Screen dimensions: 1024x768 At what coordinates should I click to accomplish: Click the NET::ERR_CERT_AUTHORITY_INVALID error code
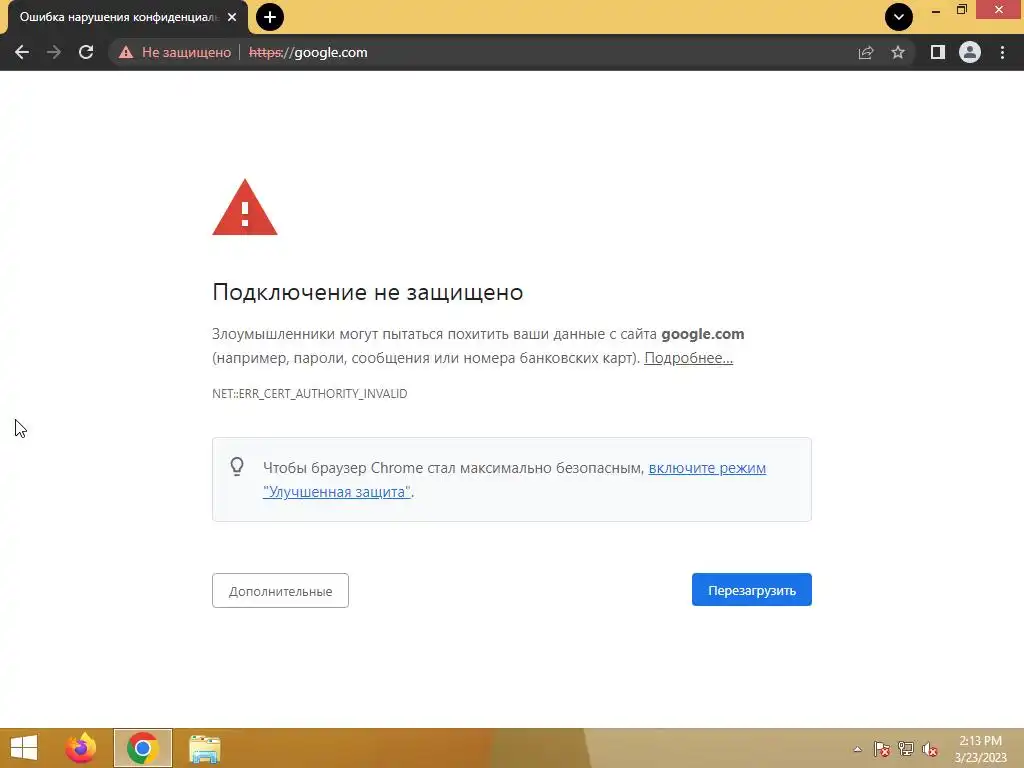pyautogui.click(x=310, y=394)
